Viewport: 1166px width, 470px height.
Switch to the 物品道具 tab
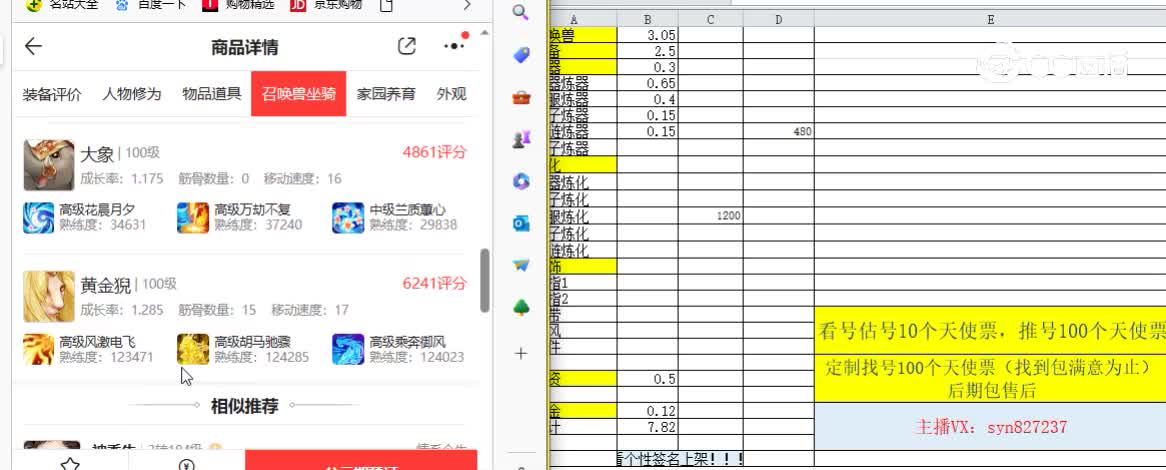(x=212, y=94)
